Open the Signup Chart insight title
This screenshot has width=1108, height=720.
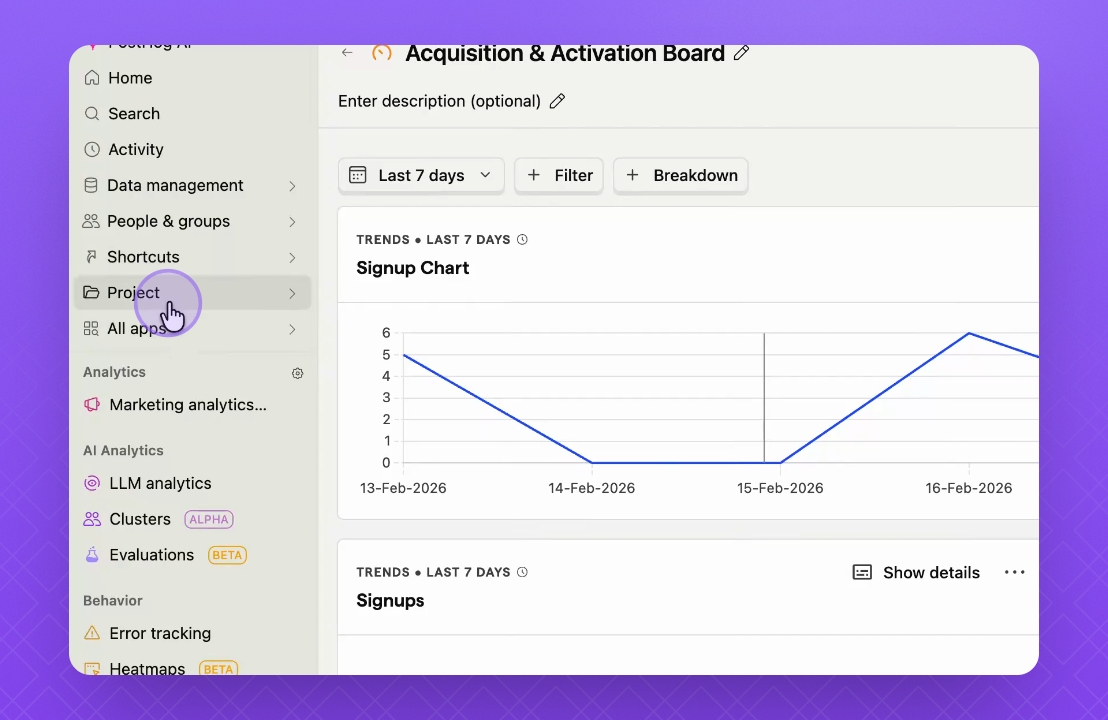pos(413,268)
